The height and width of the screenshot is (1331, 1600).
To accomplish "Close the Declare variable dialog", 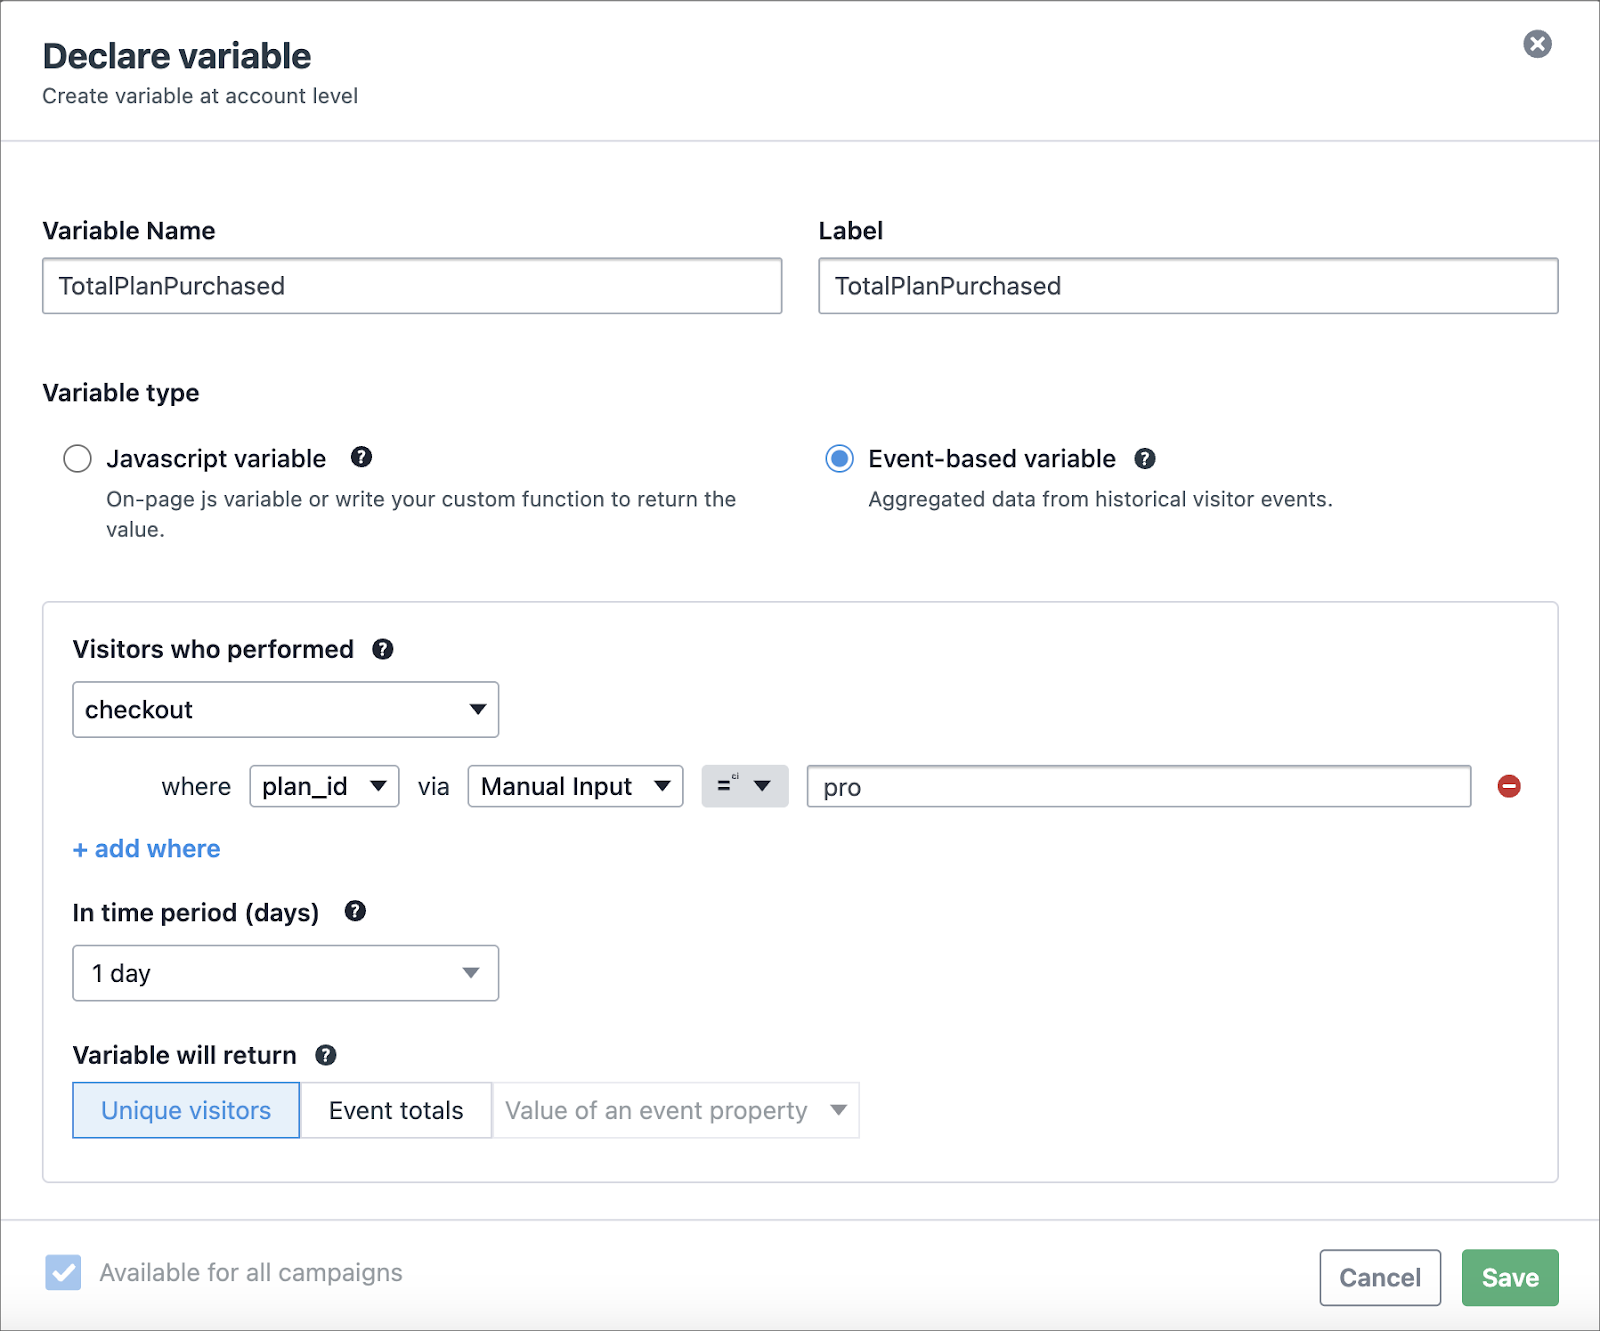I will 1537,44.
